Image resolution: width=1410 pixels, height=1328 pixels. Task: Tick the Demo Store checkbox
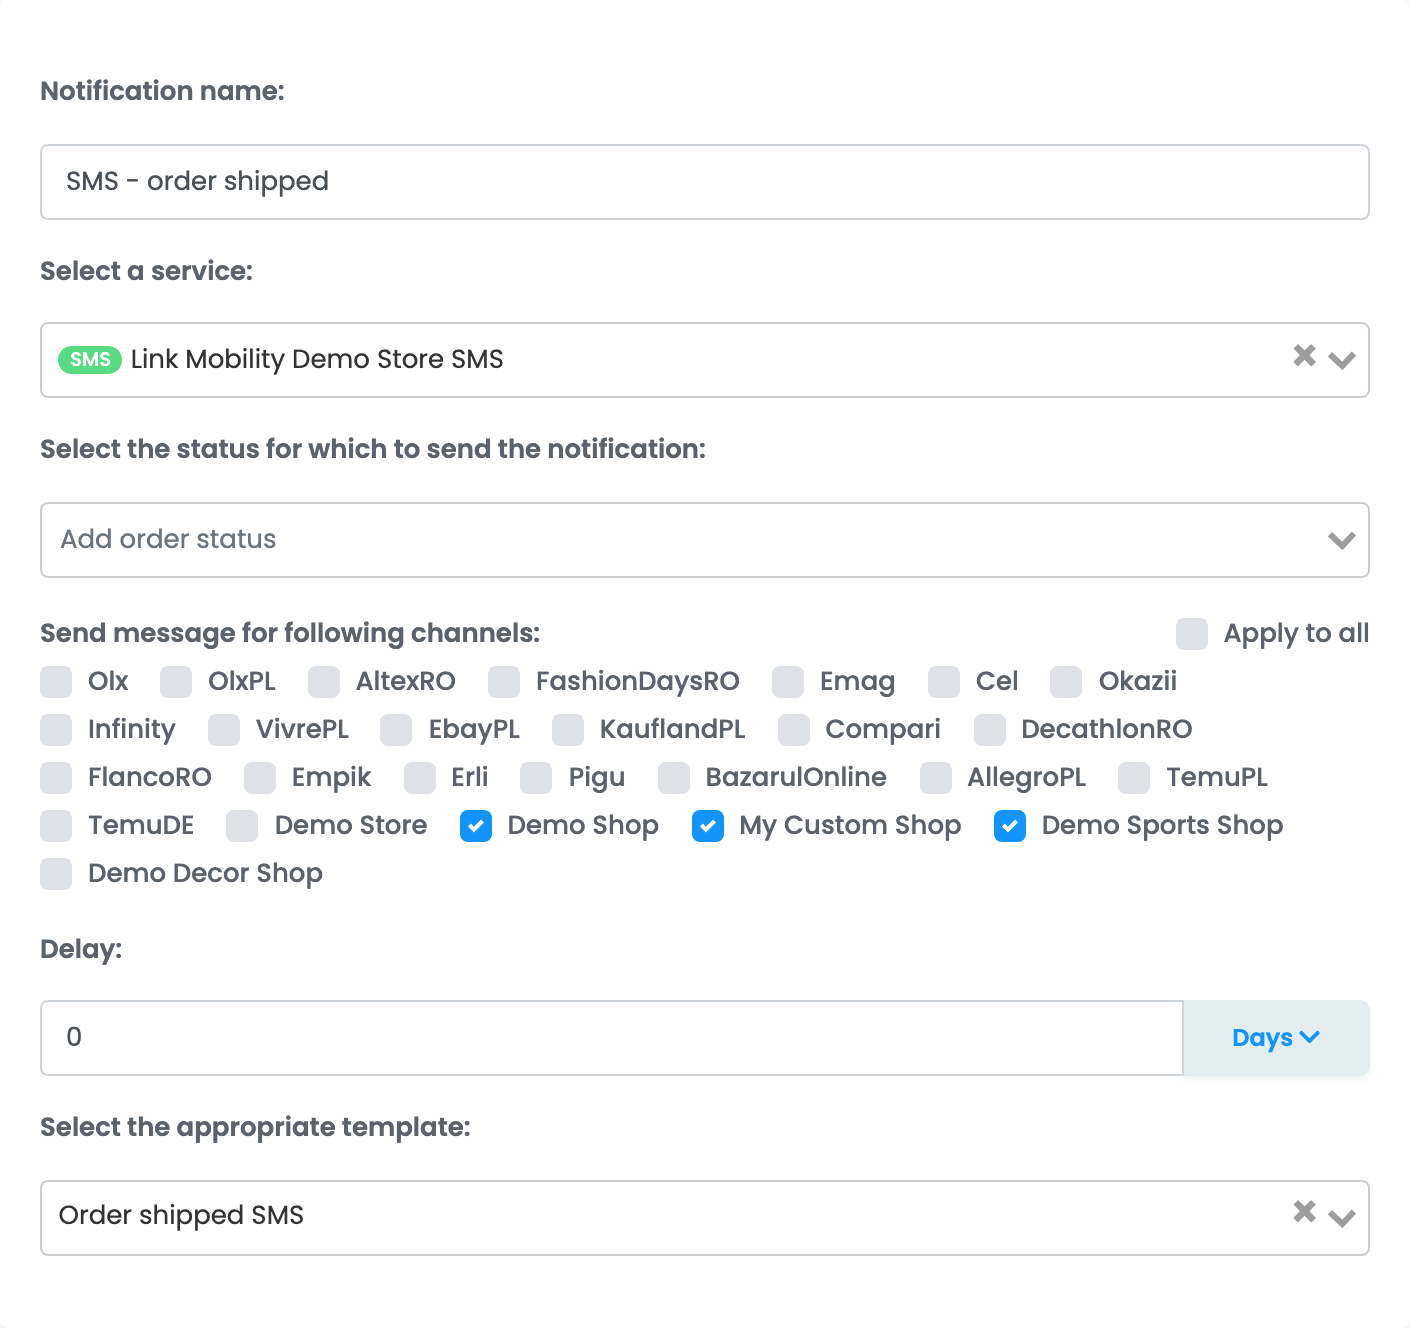click(x=242, y=825)
